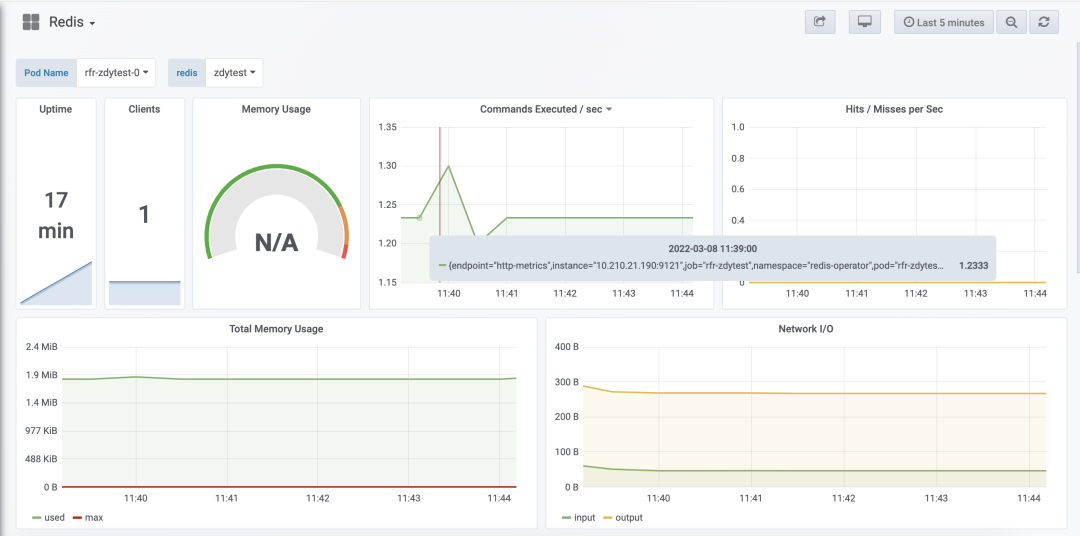The image size is (1080, 536).
Task: Open the Last 5 minutes time picker
Action: 944,22
